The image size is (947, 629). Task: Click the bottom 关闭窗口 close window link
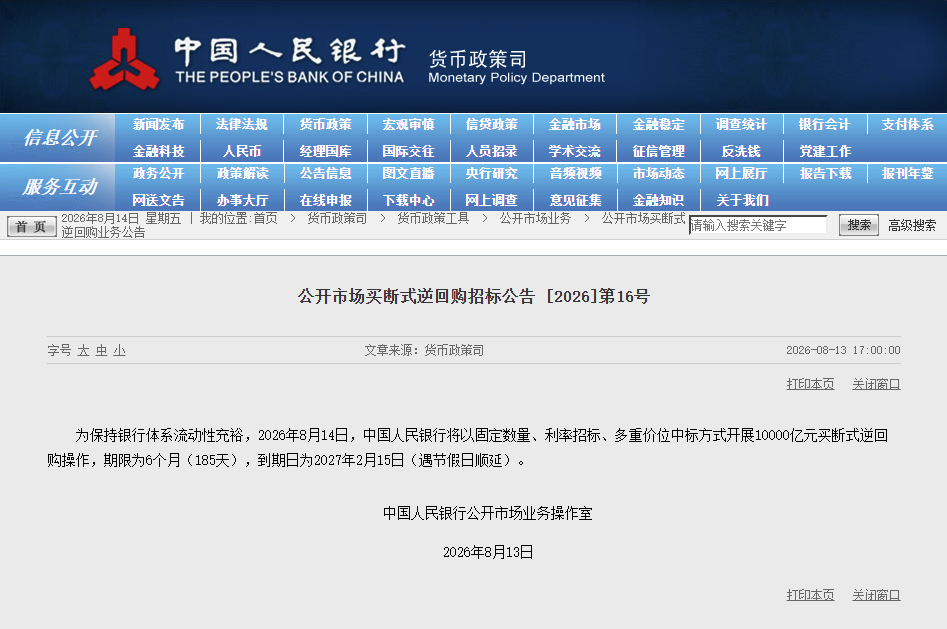[876, 595]
